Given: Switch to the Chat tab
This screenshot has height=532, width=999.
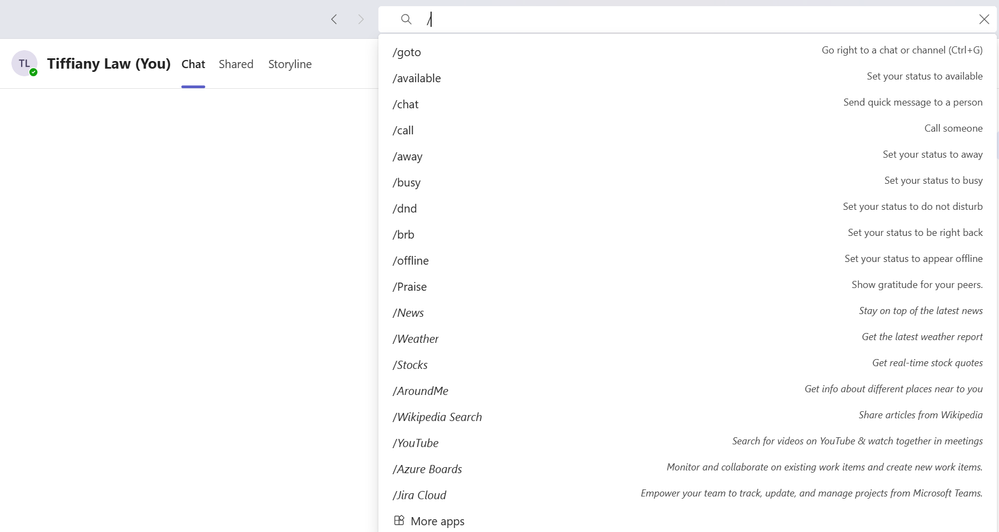Looking at the screenshot, I should (x=193, y=64).
